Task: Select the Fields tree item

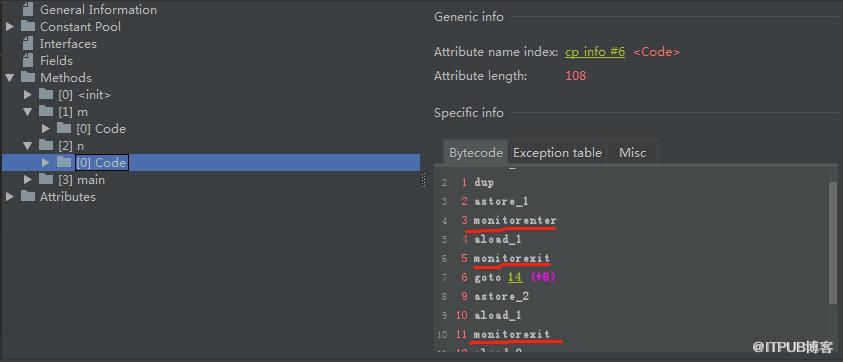Action: pyautogui.click(x=56, y=61)
